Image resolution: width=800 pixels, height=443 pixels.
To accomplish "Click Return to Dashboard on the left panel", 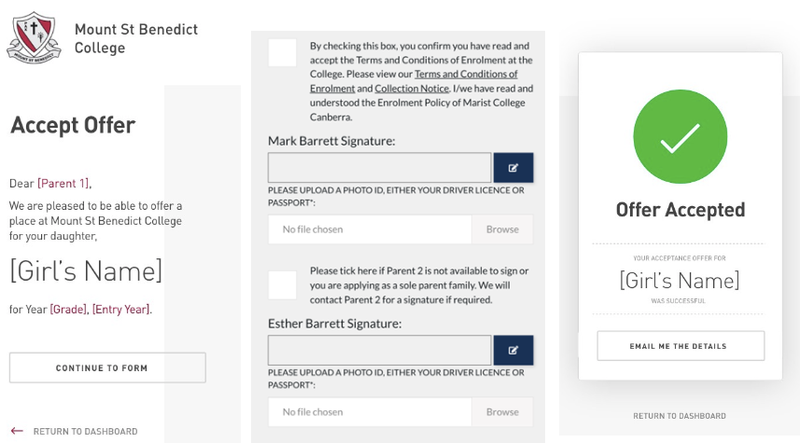I will tap(85, 431).
